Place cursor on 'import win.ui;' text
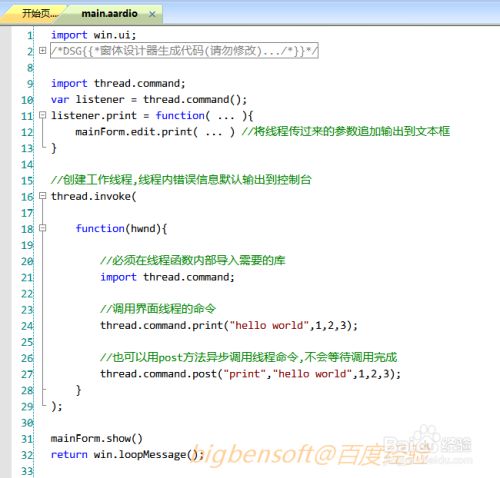This screenshot has height=478, width=500. (93, 35)
